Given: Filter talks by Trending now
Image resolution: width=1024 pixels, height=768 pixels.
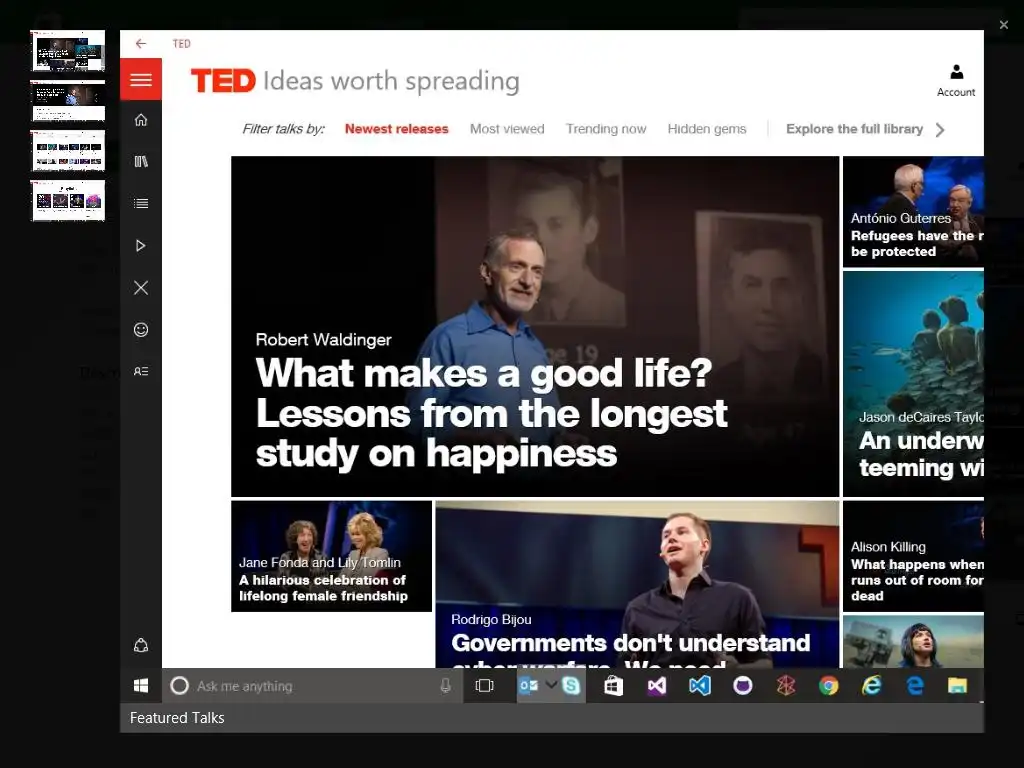Looking at the screenshot, I should click(606, 129).
